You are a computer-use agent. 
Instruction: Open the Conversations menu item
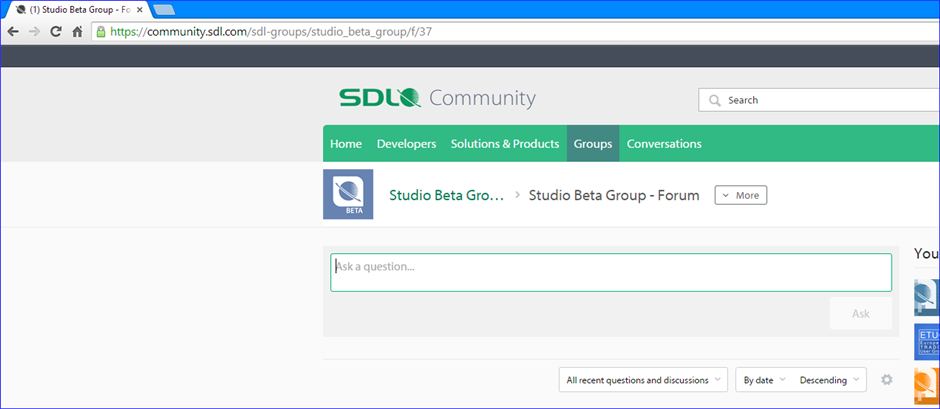coord(664,144)
